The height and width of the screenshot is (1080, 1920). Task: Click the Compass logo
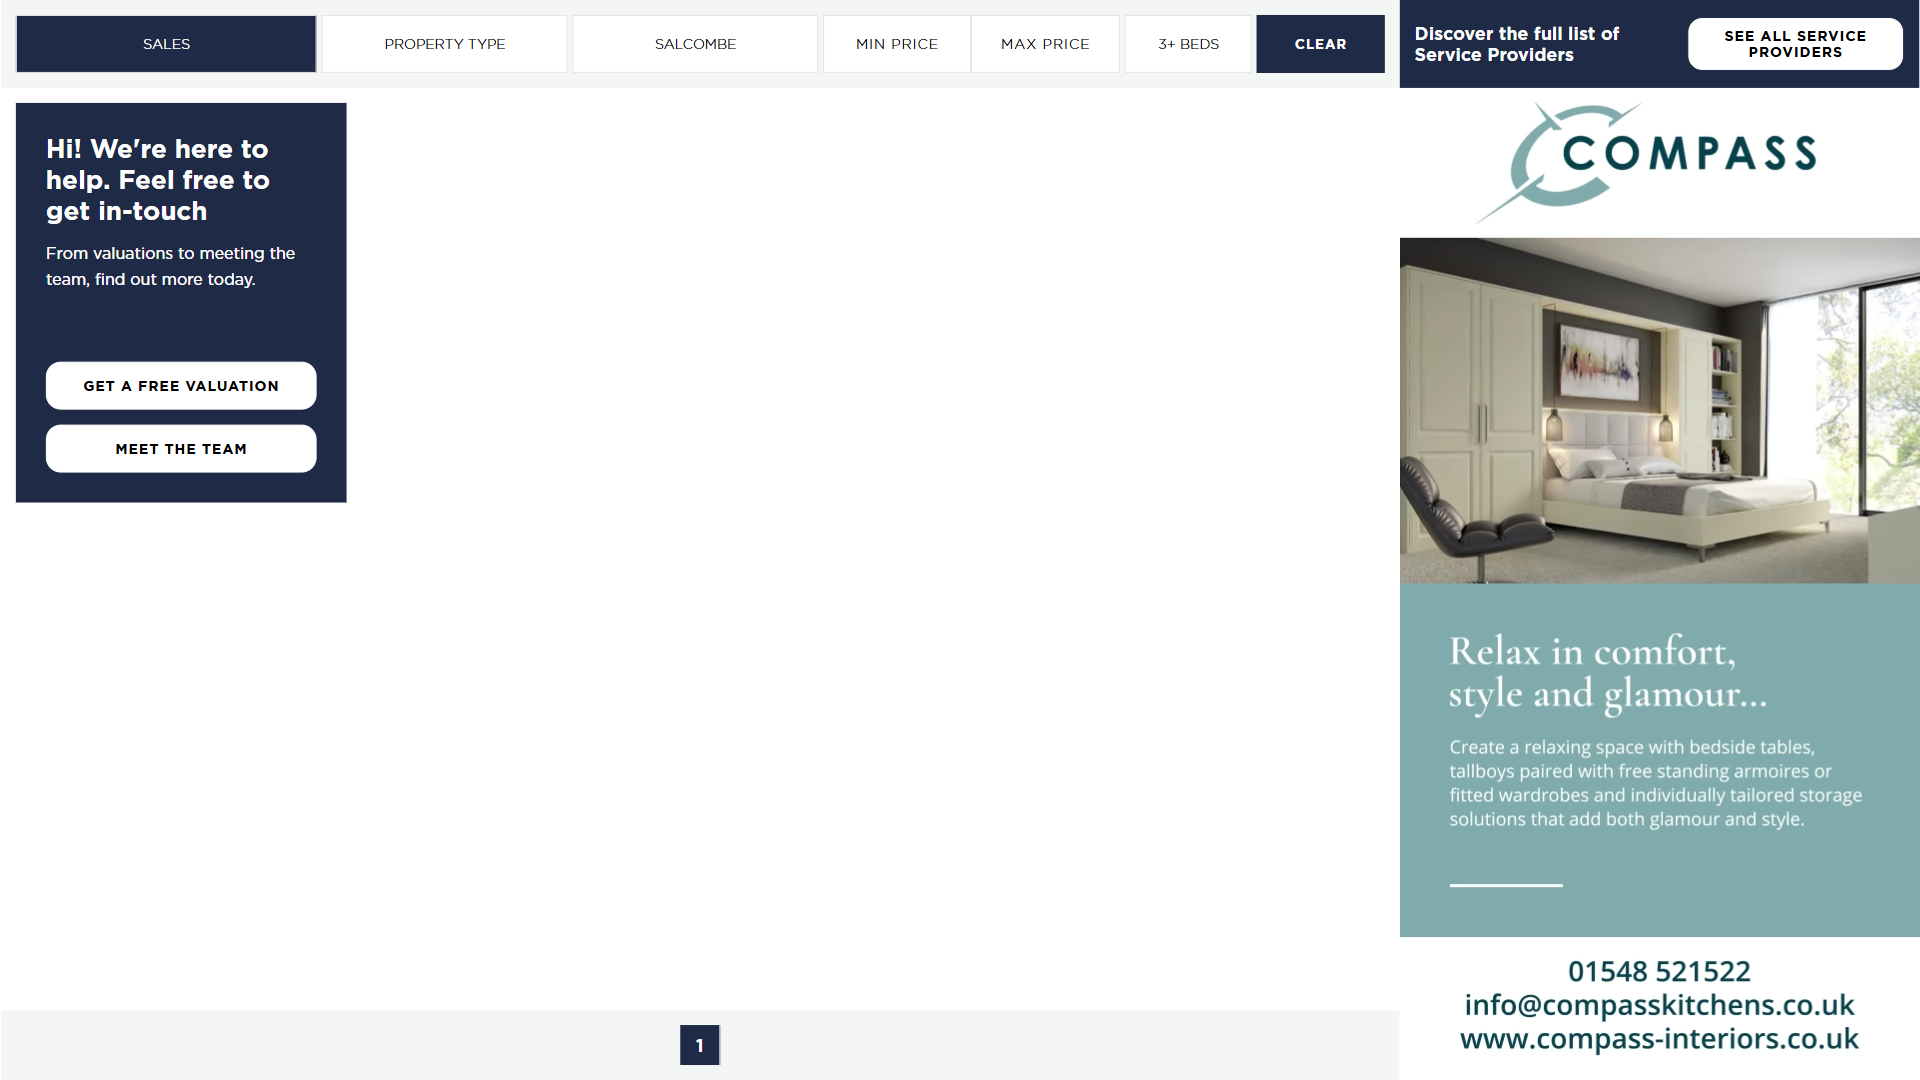coord(1660,160)
